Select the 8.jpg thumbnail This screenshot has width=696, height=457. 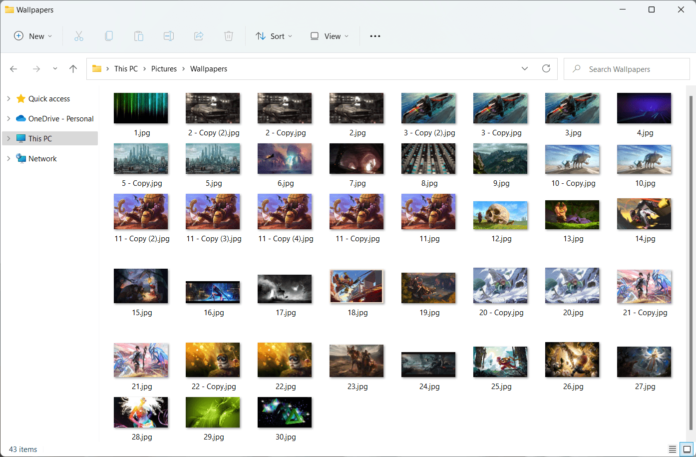(428, 158)
